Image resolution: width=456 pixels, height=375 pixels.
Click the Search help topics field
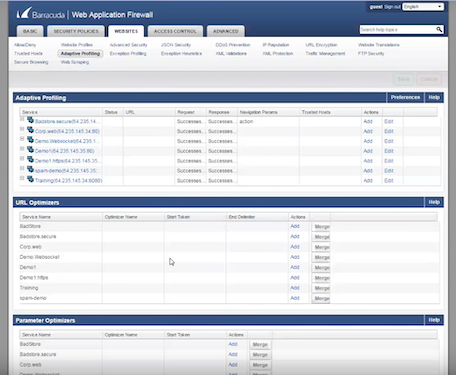[398, 30]
